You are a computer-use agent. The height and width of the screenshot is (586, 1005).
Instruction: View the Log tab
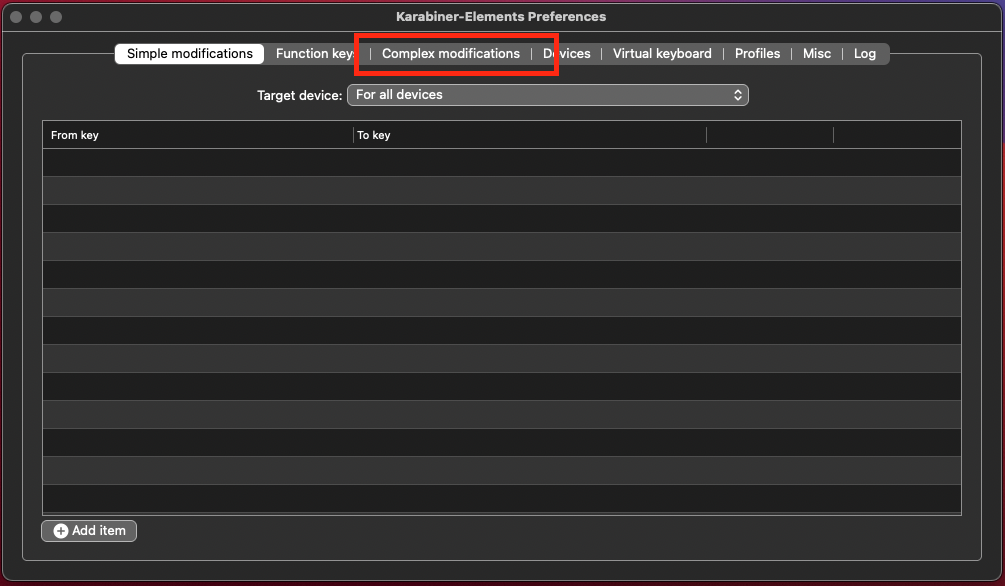(x=865, y=54)
